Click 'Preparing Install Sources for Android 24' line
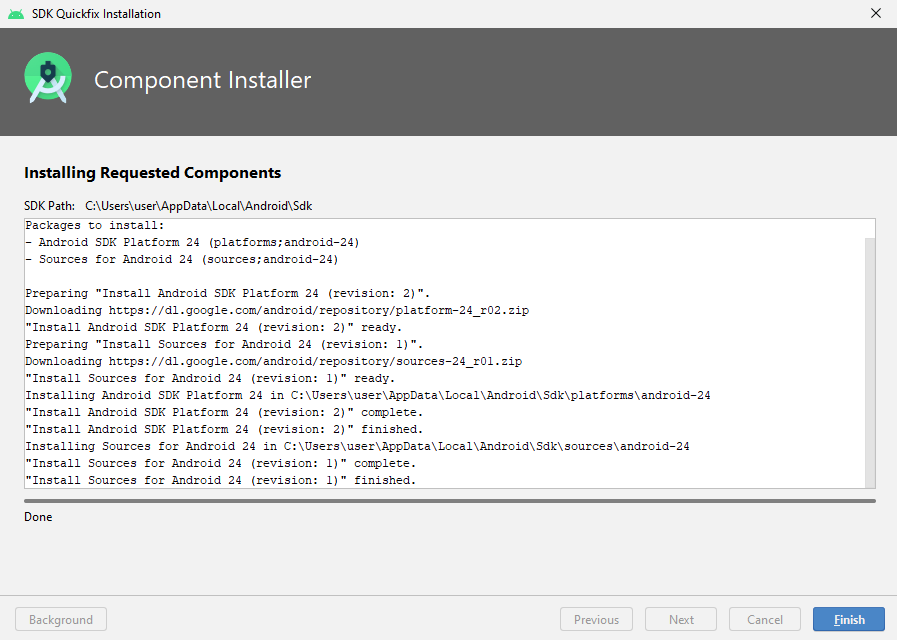897x640 pixels. pos(224,344)
